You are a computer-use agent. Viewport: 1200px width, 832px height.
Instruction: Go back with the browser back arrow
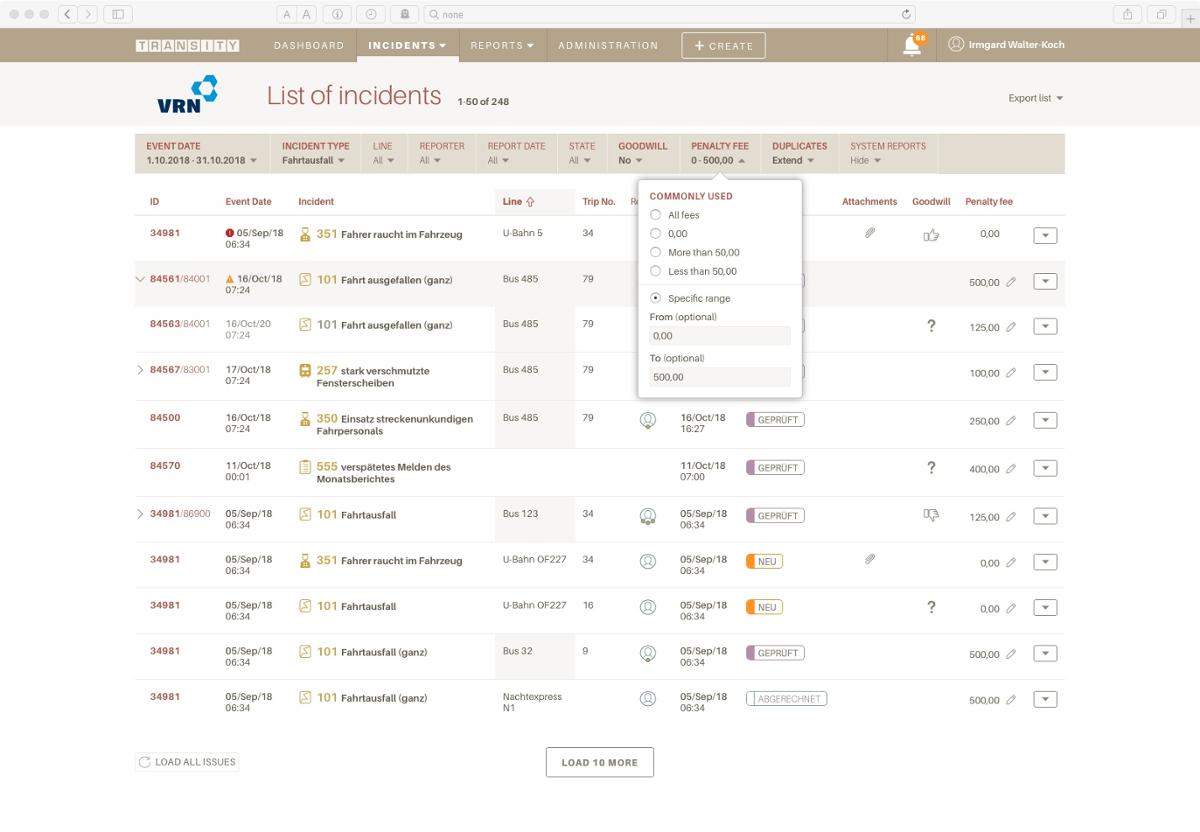(69, 14)
